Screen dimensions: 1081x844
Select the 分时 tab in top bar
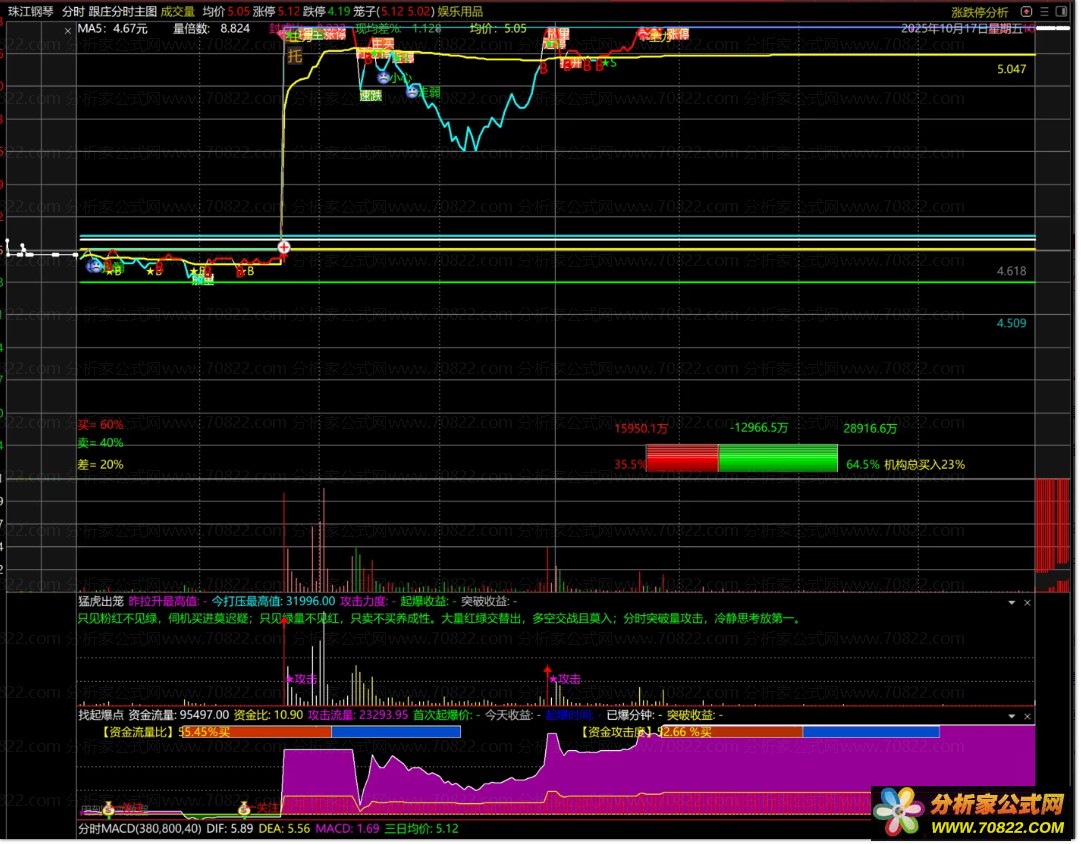(x=73, y=12)
